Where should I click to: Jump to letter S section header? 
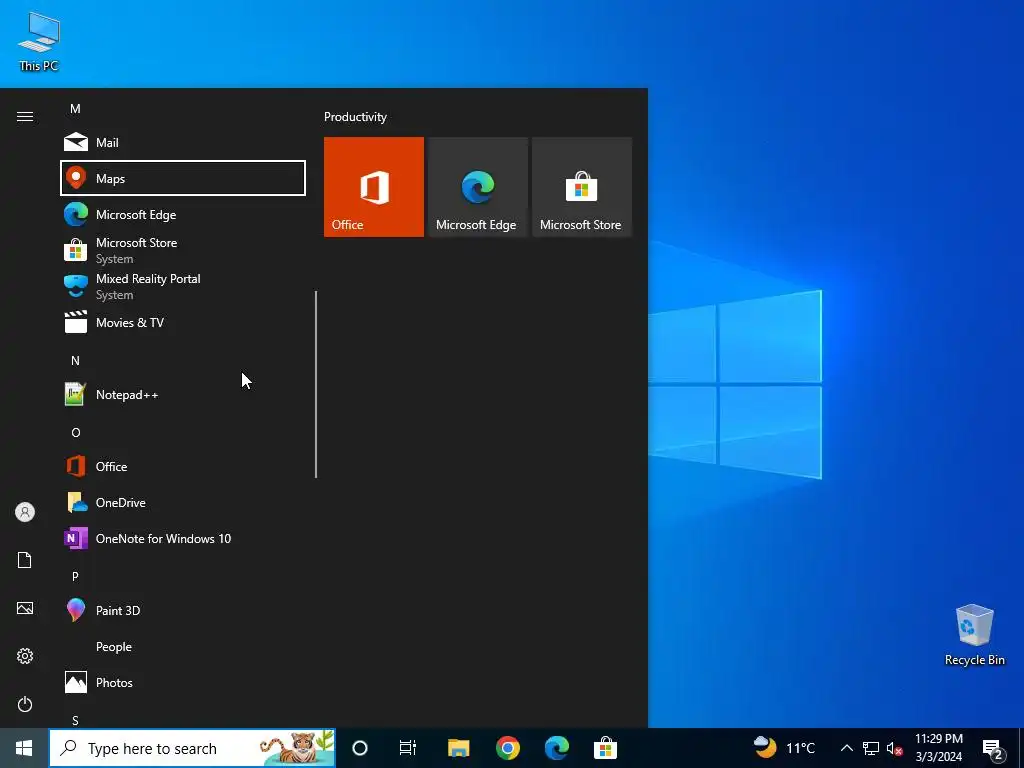75,720
